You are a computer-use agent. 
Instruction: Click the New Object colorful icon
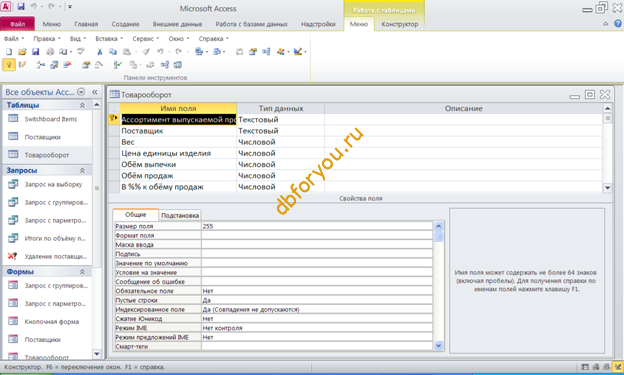[281, 52]
